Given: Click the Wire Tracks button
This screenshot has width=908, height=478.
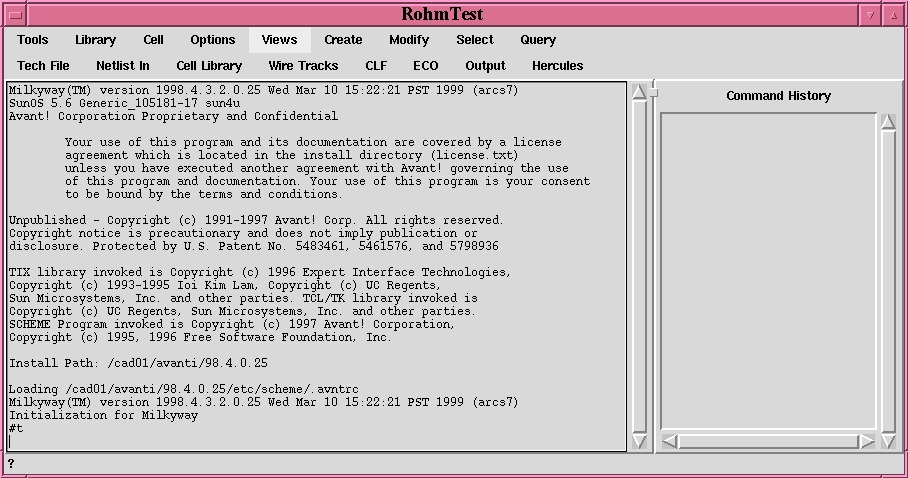Looking at the screenshot, I should pyautogui.click(x=303, y=66).
